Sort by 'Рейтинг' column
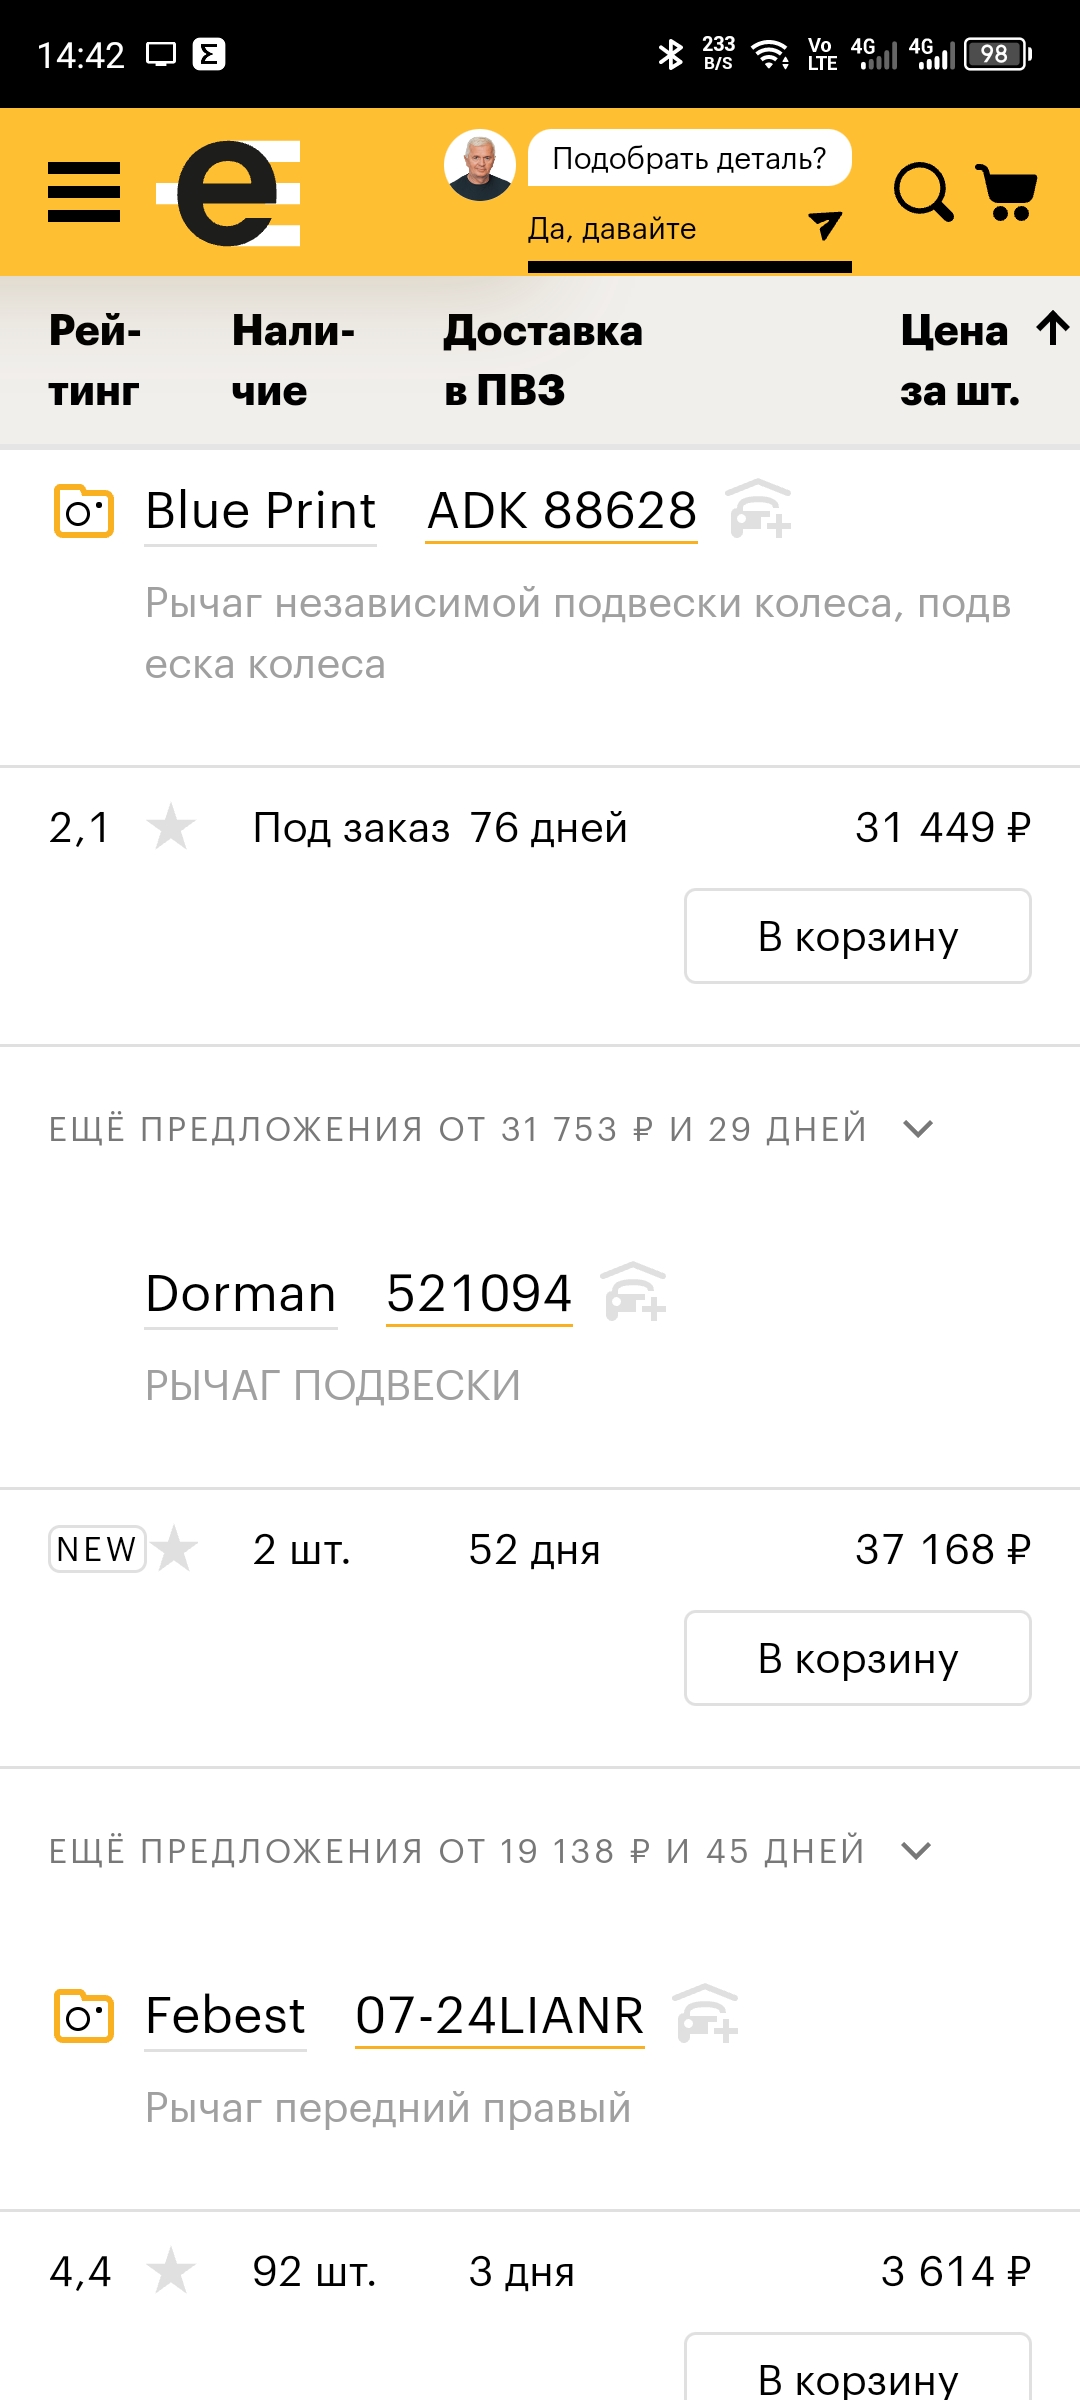 (x=95, y=360)
